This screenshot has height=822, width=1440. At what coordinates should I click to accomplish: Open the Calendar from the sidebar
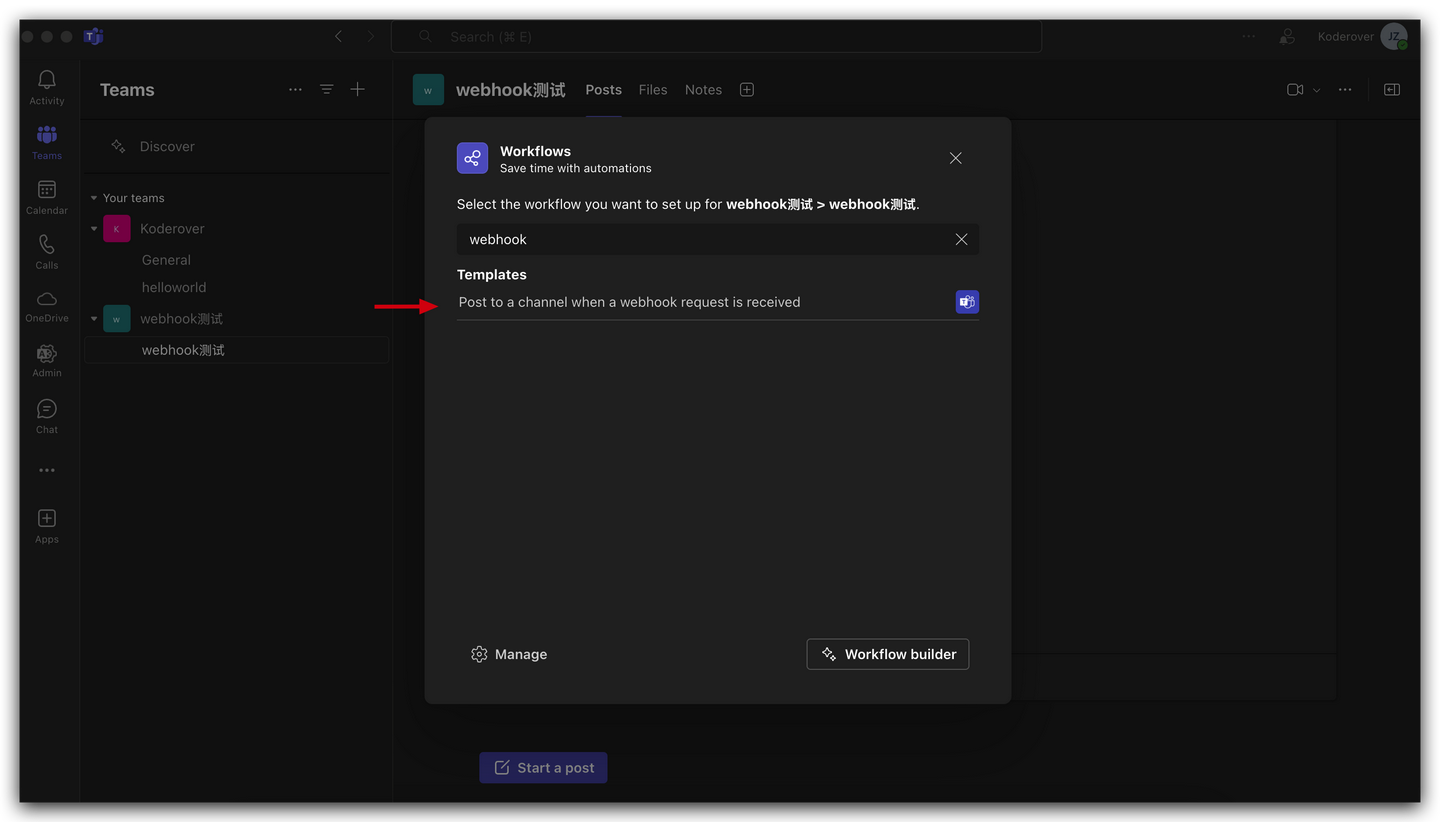(x=46, y=196)
